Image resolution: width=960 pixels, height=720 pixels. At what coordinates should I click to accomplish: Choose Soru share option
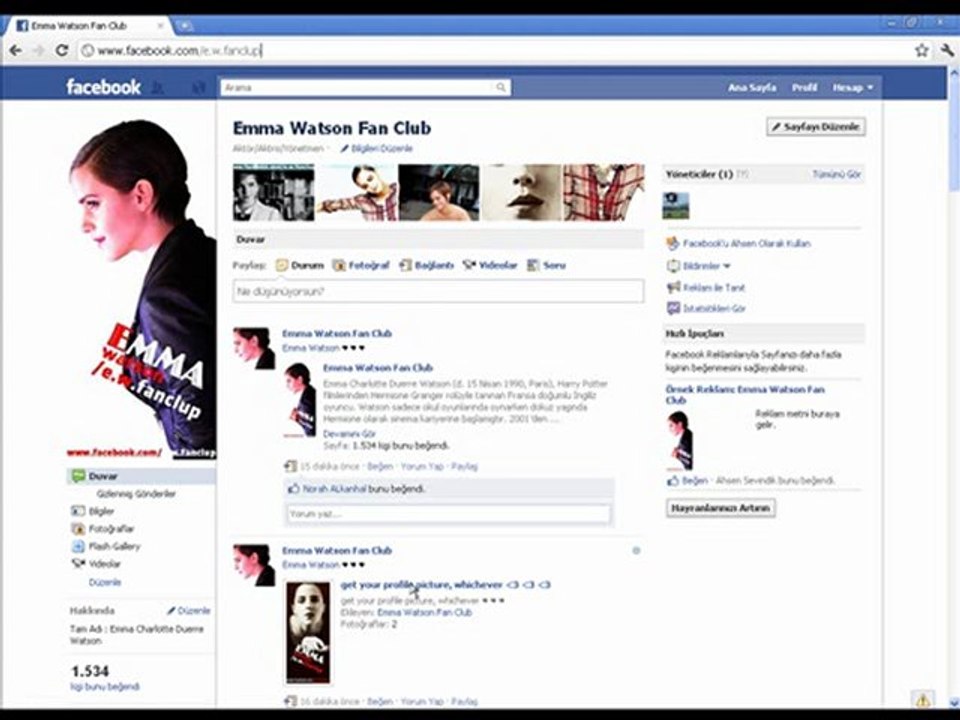click(x=546, y=265)
